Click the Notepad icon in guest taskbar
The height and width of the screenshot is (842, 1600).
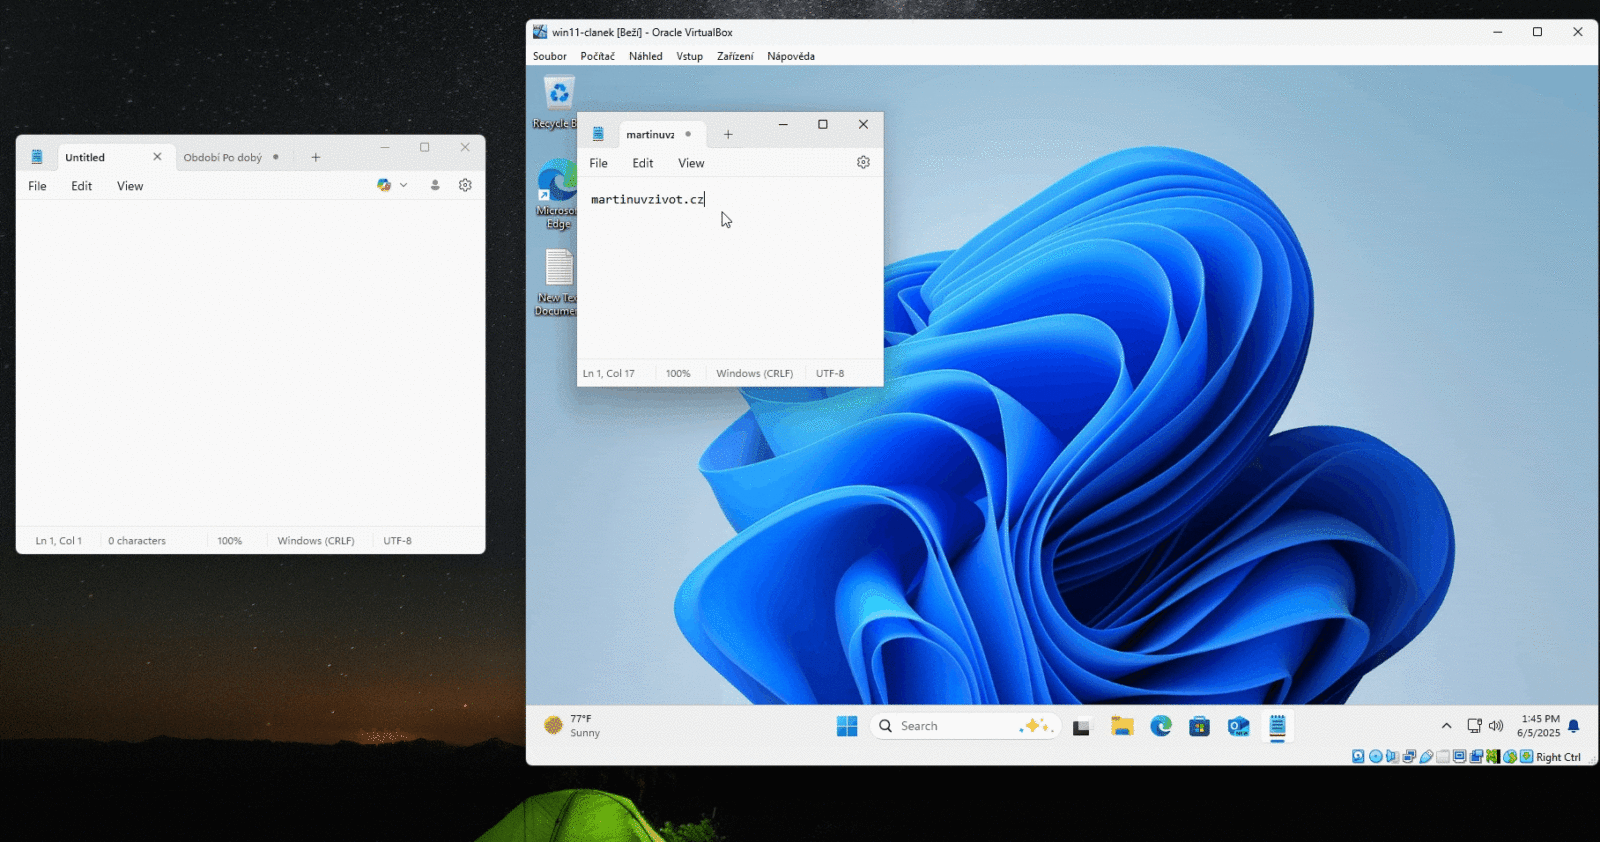coord(1277,726)
